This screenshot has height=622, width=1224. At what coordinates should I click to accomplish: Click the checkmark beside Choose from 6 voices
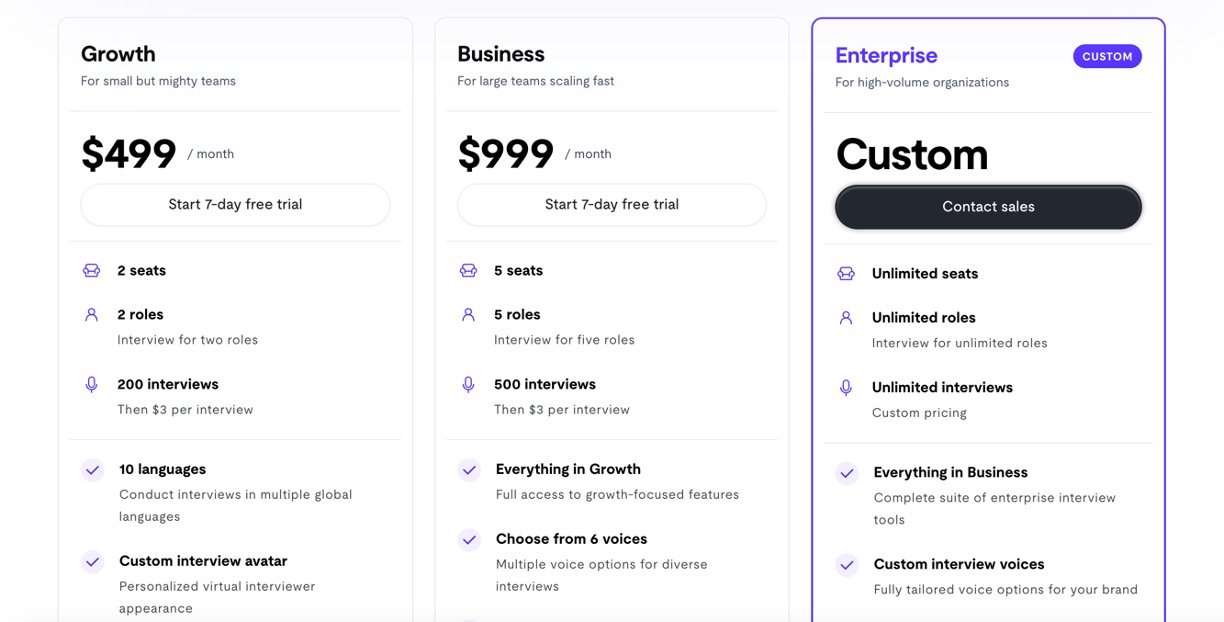tap(469, 540)
